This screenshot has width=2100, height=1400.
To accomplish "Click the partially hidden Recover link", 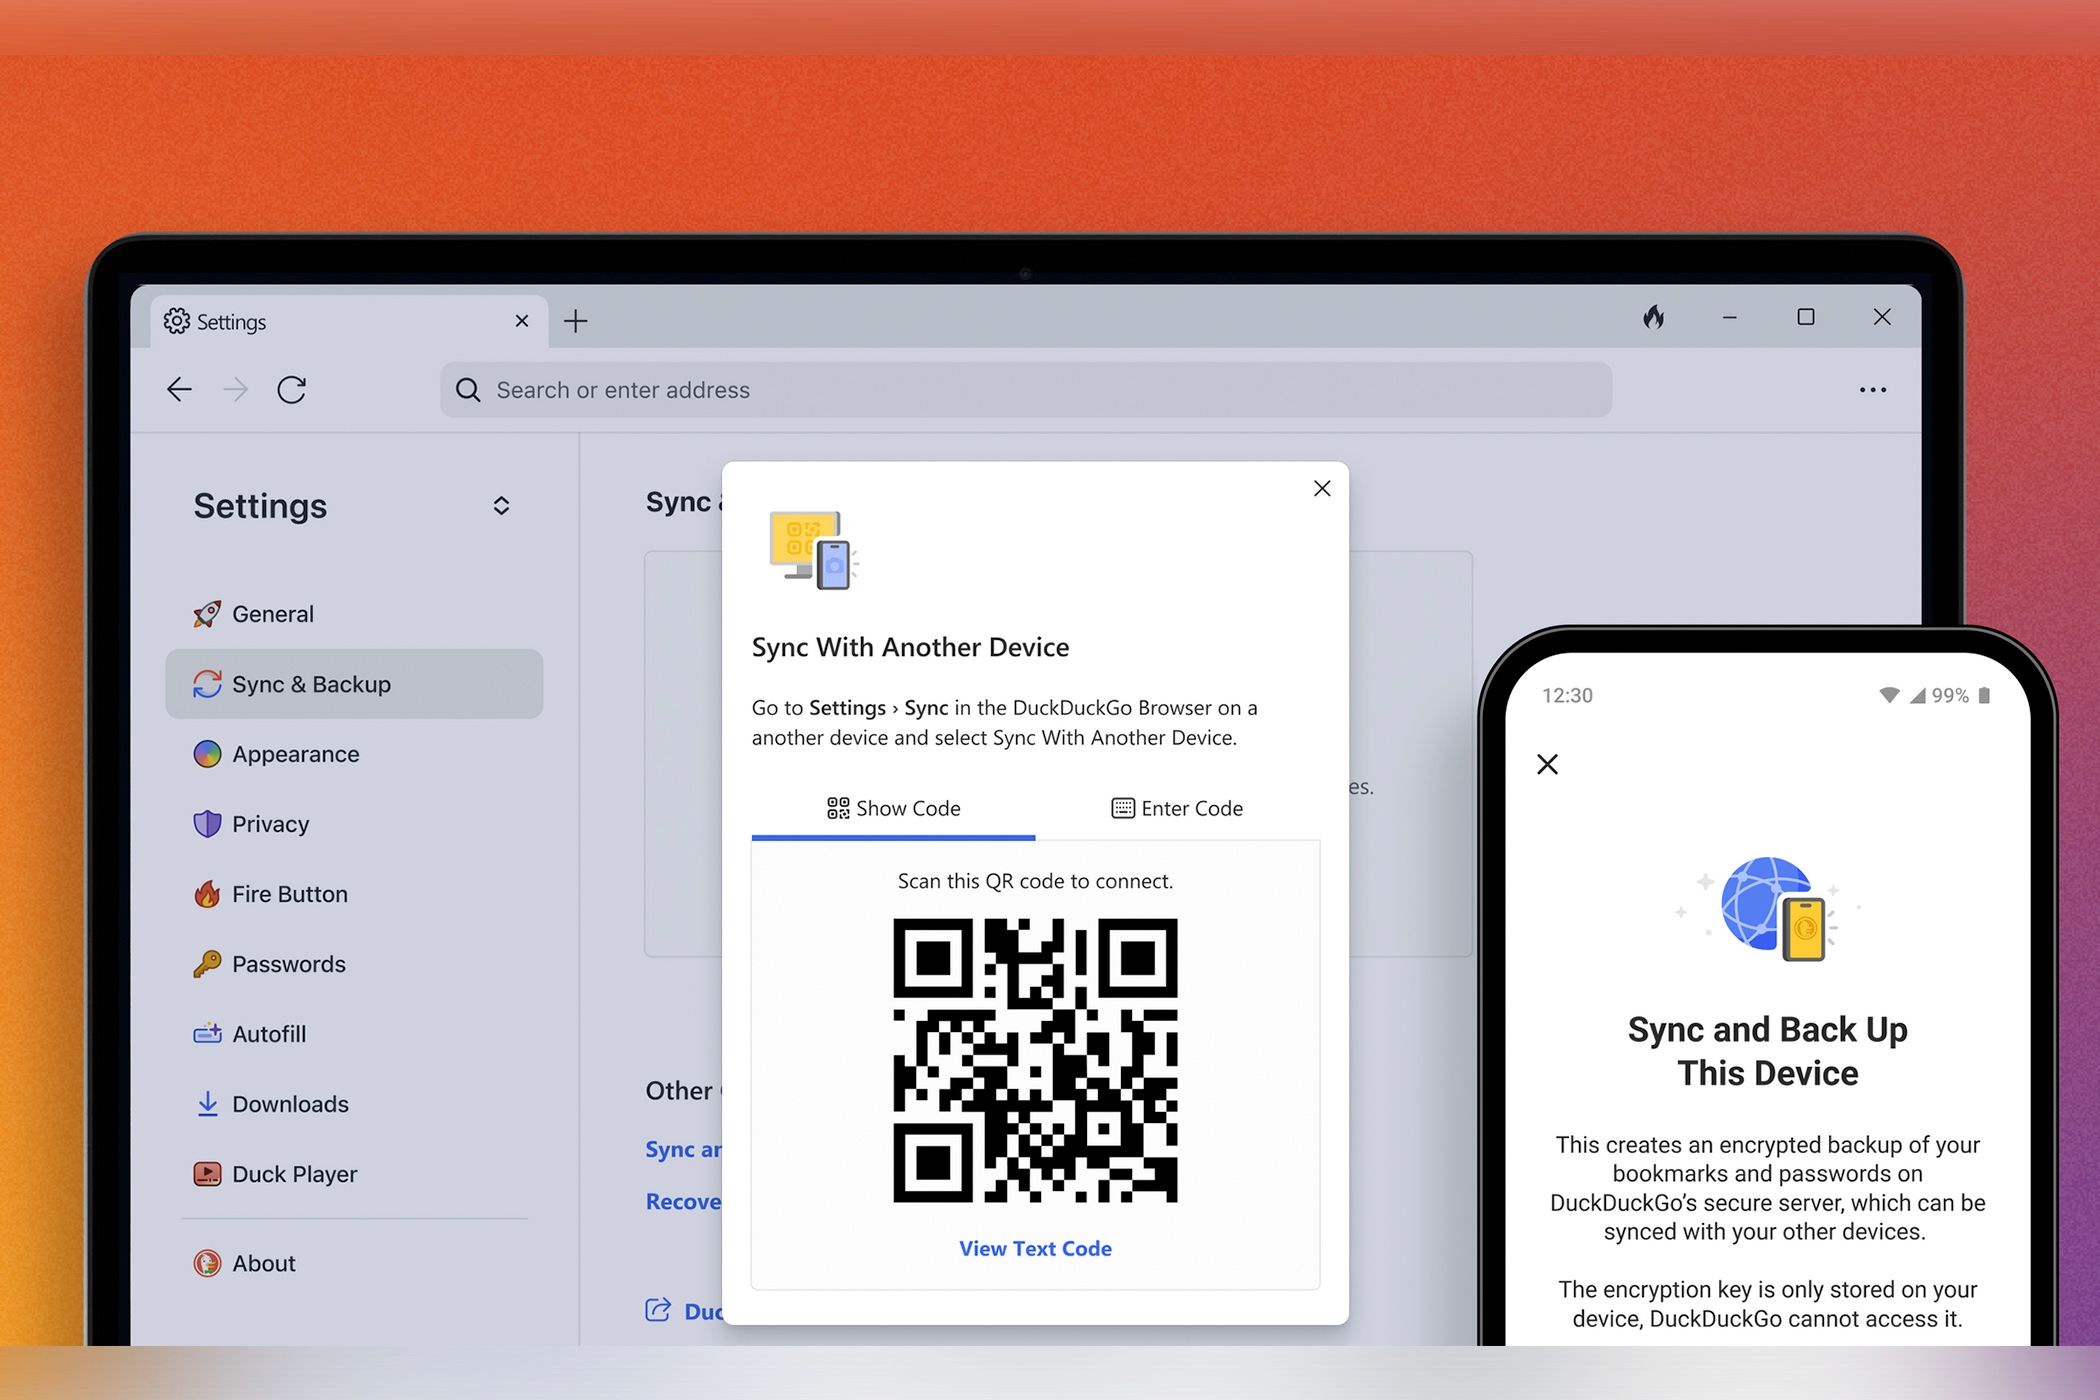I will [683, 1201].
